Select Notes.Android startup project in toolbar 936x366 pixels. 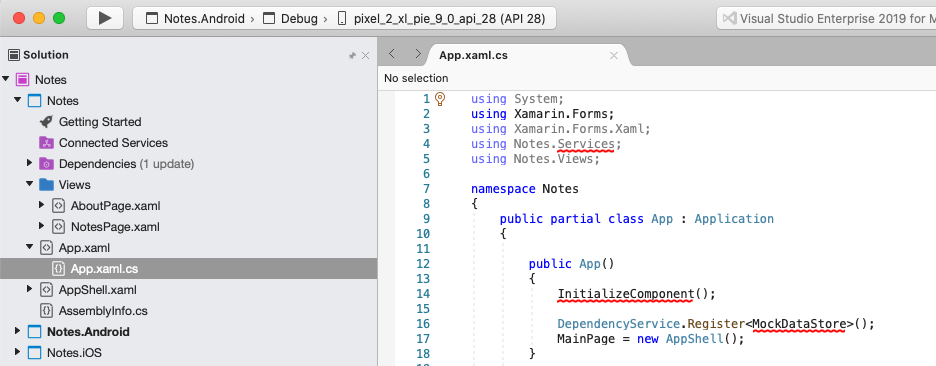pos(196,19)
